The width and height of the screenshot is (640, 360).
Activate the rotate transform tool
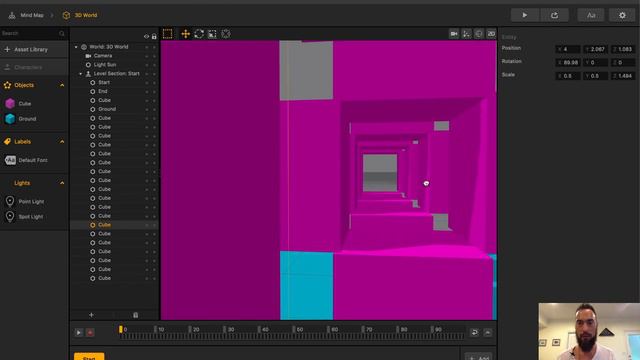(199, 34)
